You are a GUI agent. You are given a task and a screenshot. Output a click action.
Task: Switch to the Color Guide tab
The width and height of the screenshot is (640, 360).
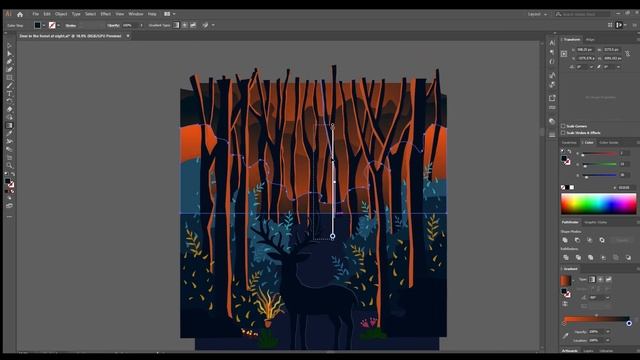(x=609, y=142)
